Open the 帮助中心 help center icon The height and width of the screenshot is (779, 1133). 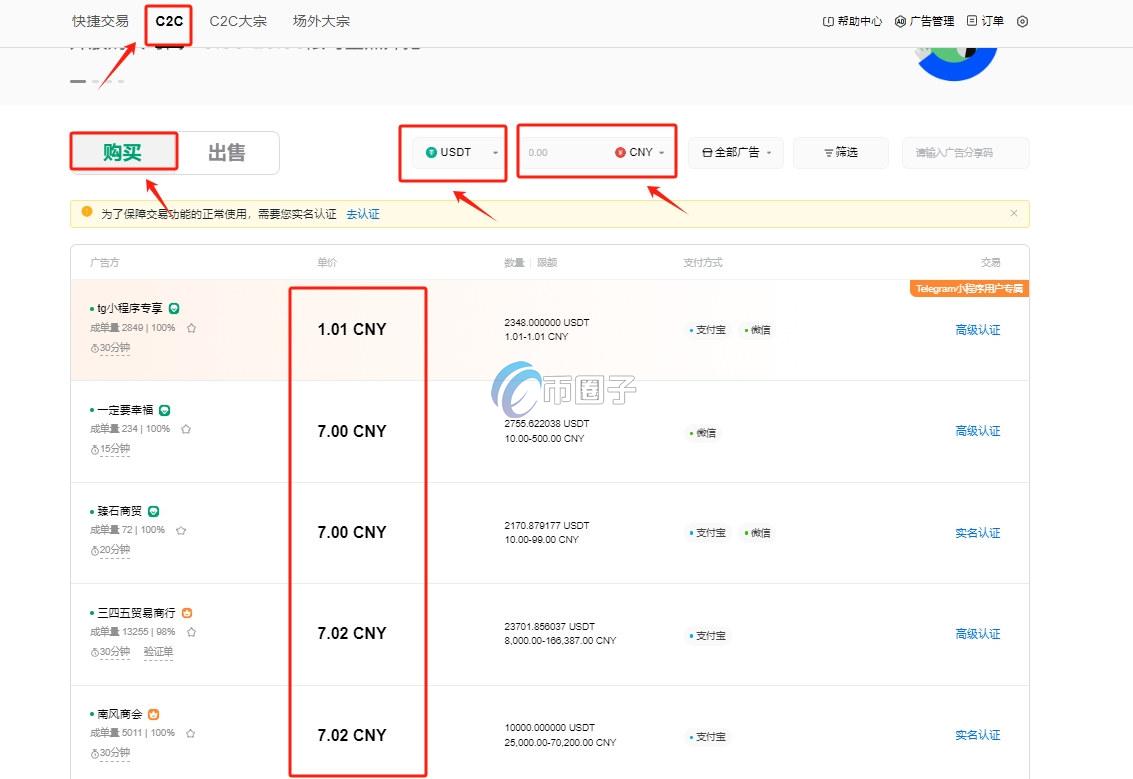826,20
